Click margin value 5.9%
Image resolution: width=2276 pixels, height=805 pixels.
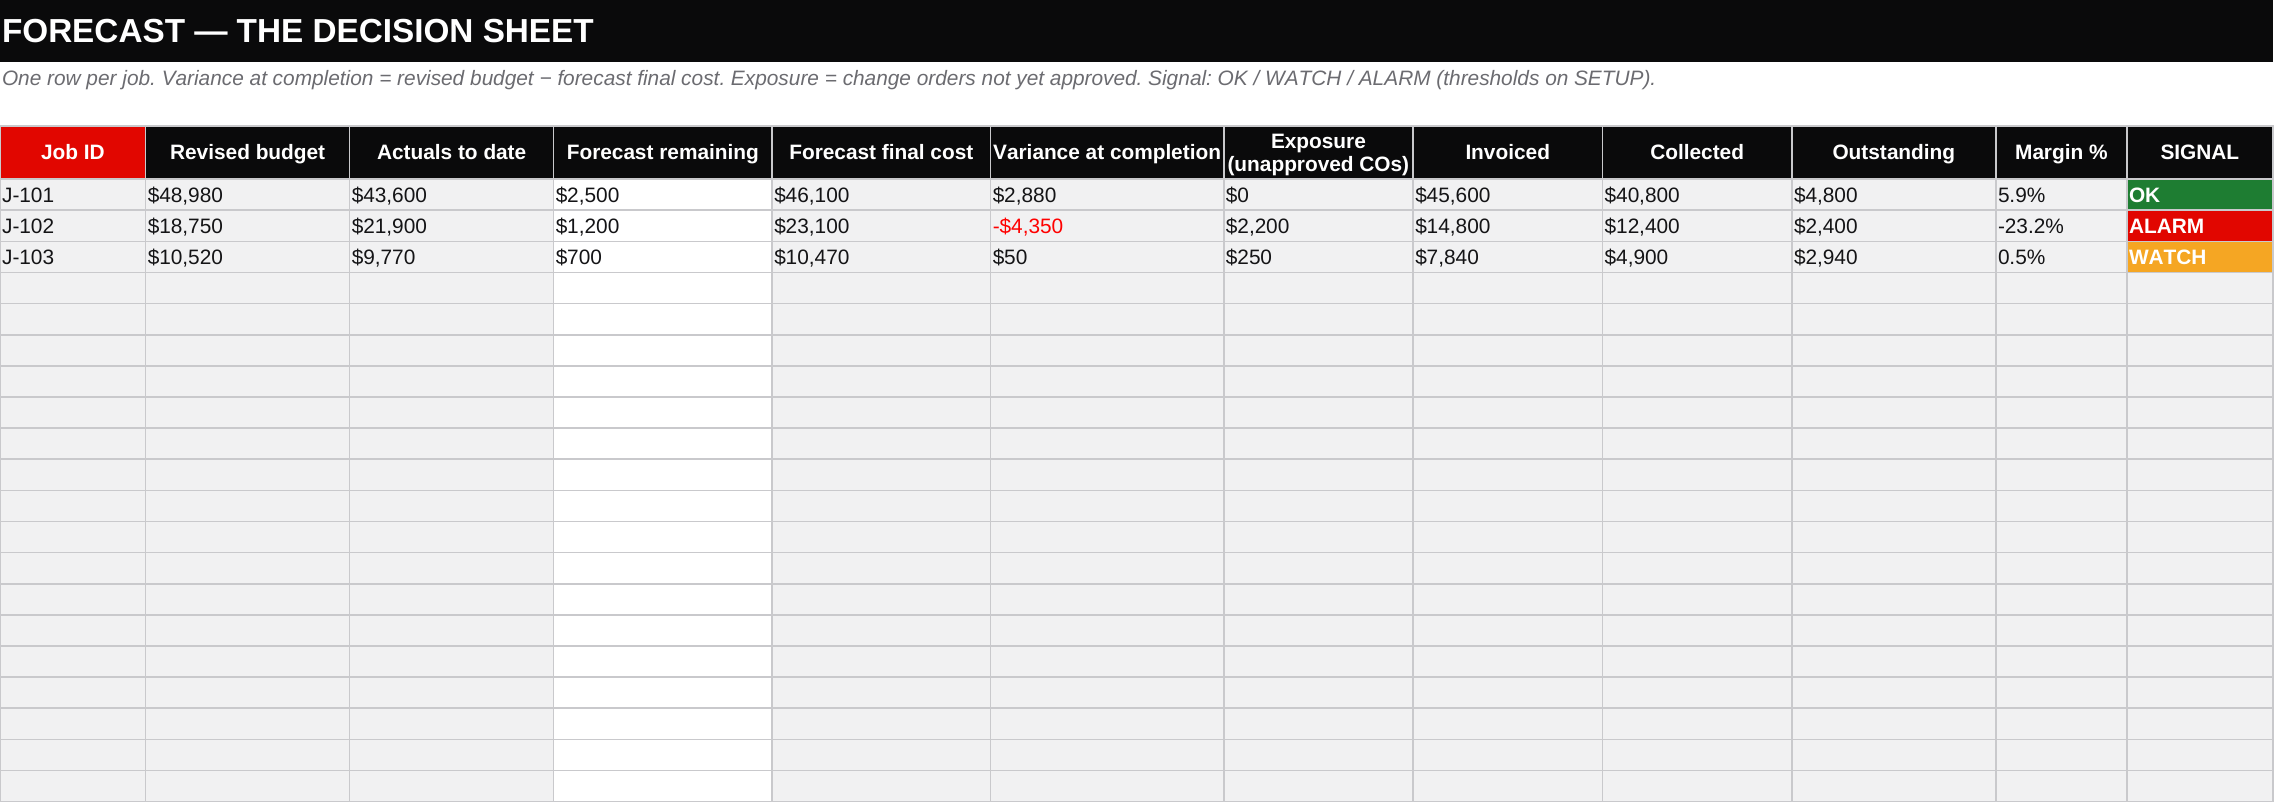[2061, 195]
